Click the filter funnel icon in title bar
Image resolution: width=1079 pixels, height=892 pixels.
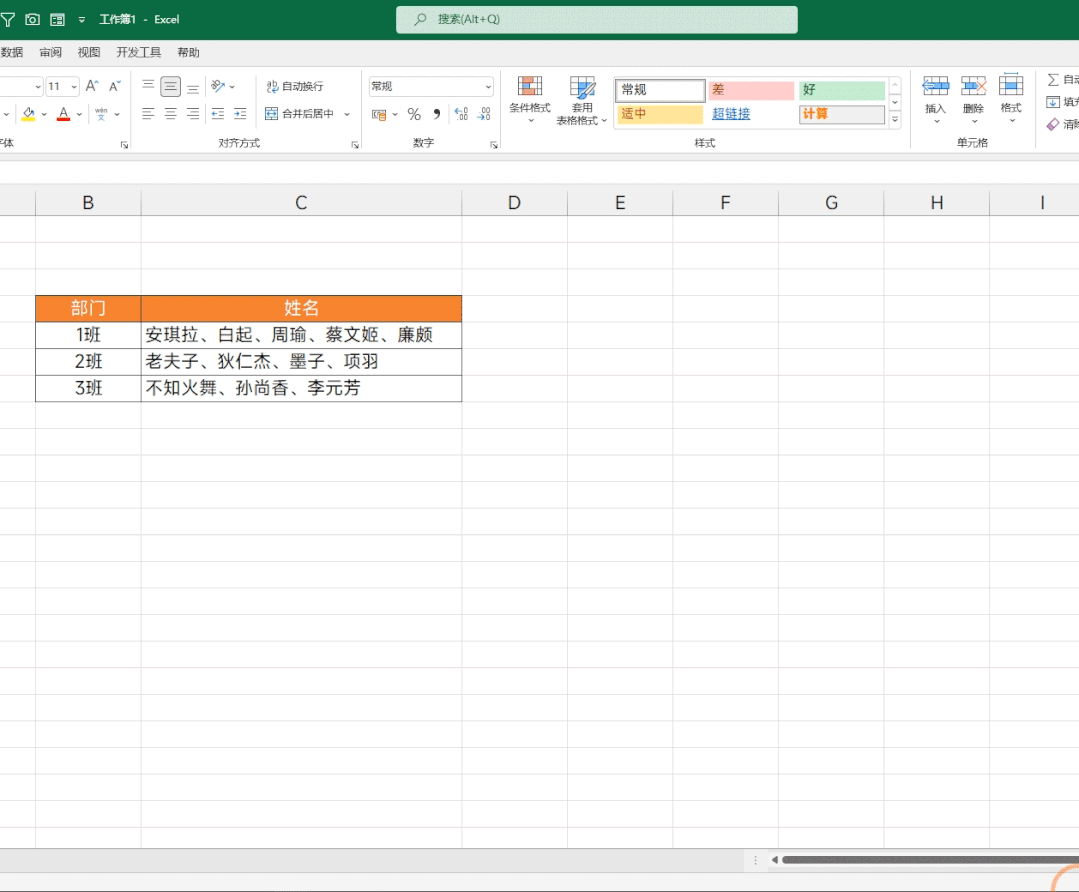[8, 19]
